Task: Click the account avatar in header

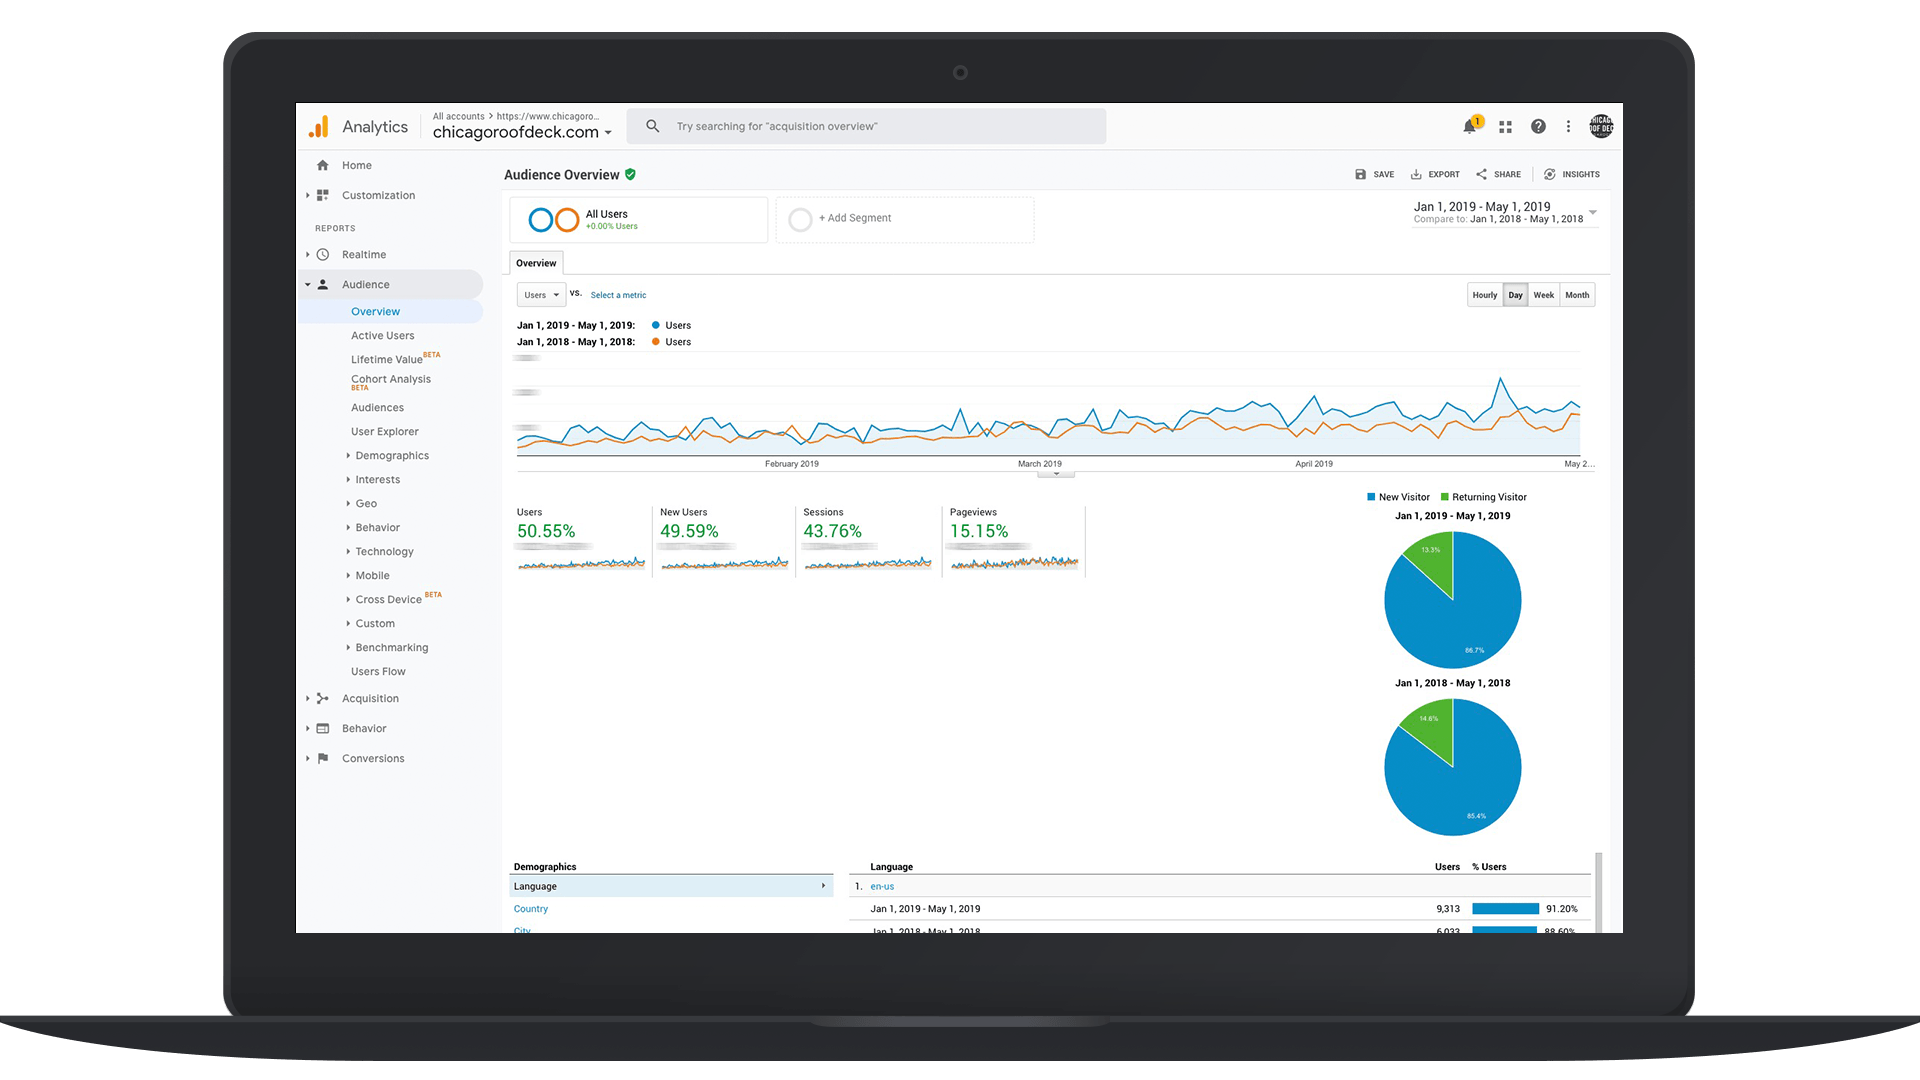Action: [x=1601, y=126]
